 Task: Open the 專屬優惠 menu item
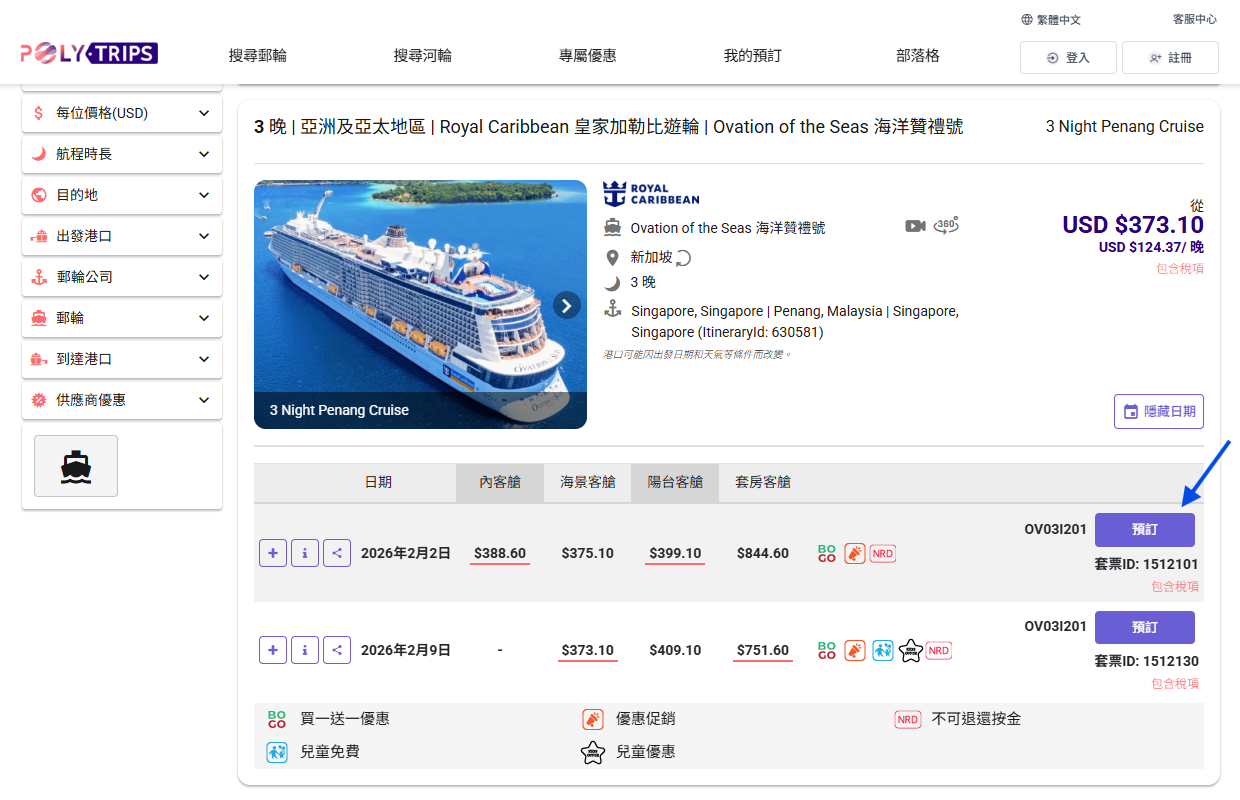(588, 56)
